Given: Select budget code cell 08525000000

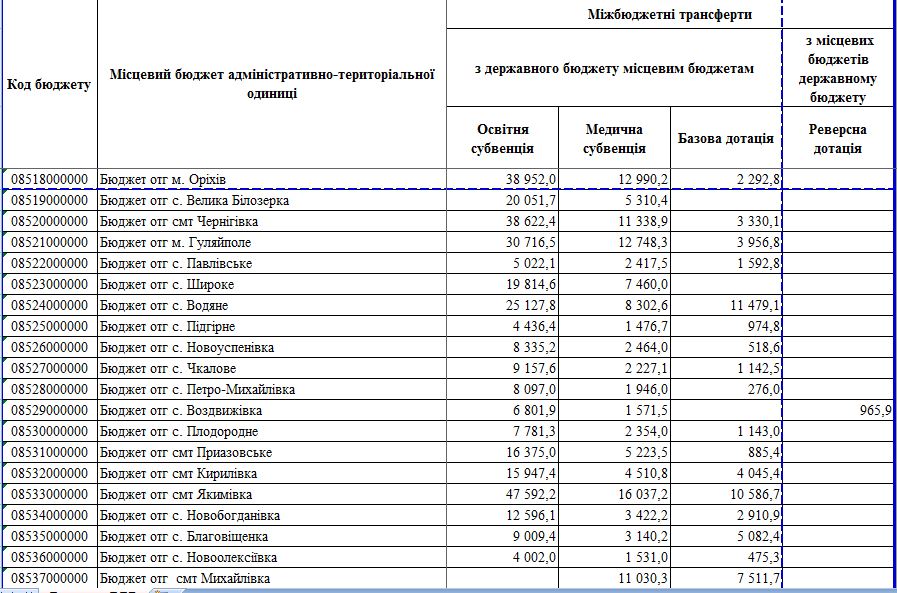Looking at the screenshot, I should (50, 327).
